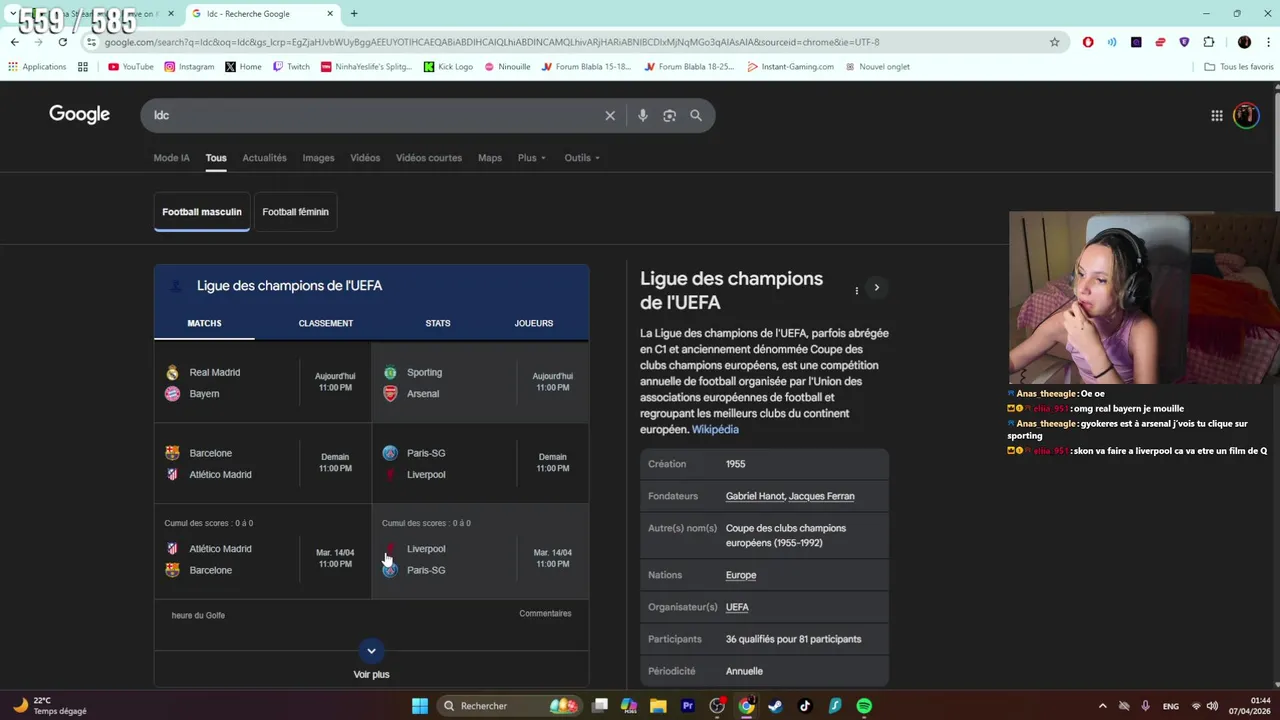The image size is (1280, 720).
Task: Open the Gabriel Hanot link
Action: tap(756, 496)
